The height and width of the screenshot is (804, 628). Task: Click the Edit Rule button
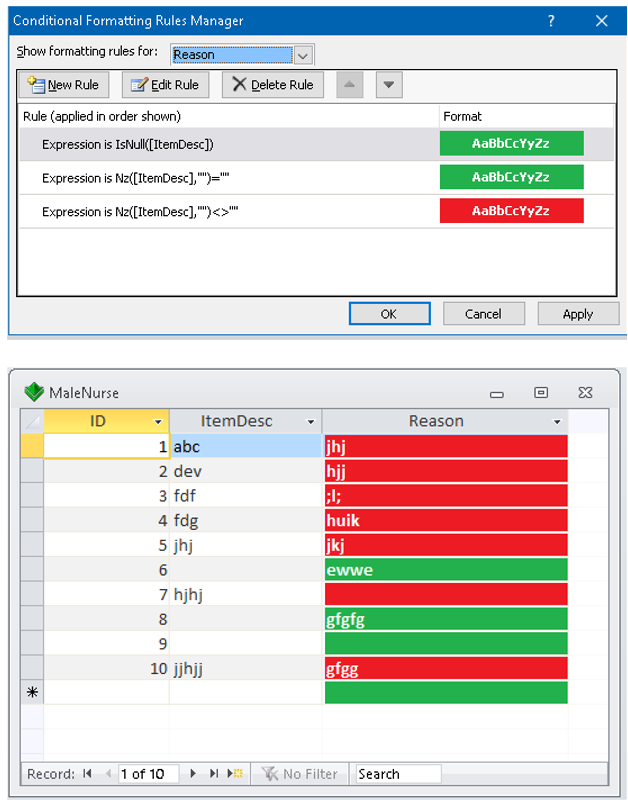pyautogui.click(x=165, y=85)
